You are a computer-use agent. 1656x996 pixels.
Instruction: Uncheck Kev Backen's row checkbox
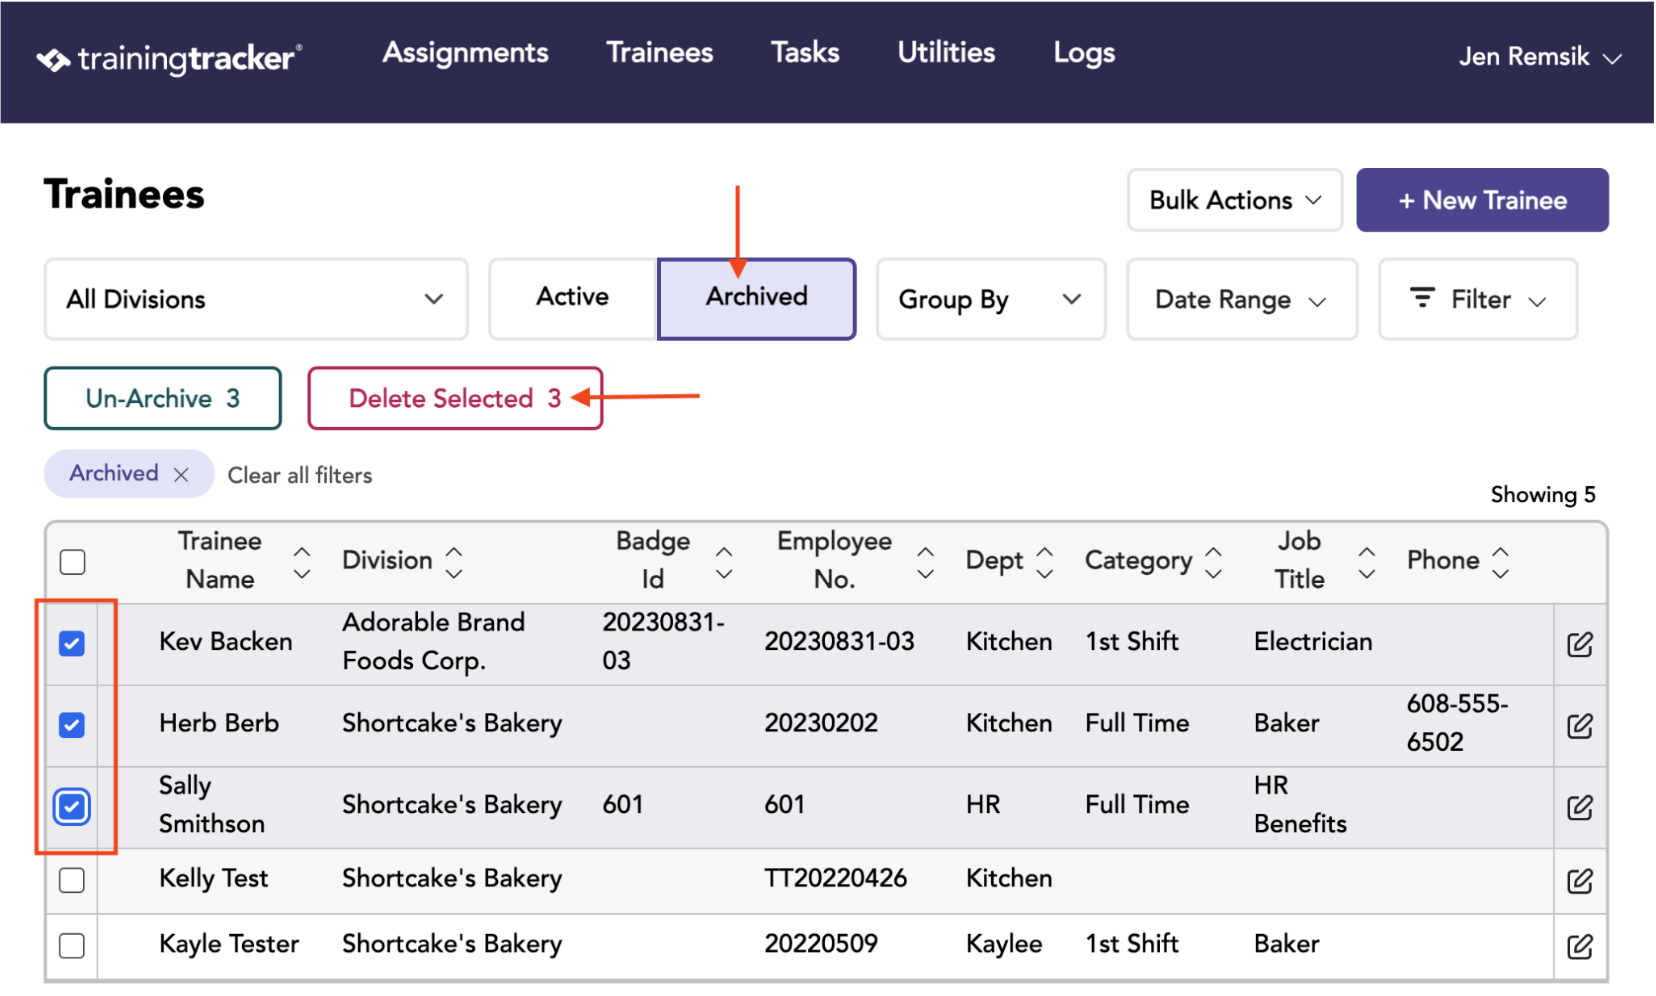pyautogui.click(x=72, y=643)
